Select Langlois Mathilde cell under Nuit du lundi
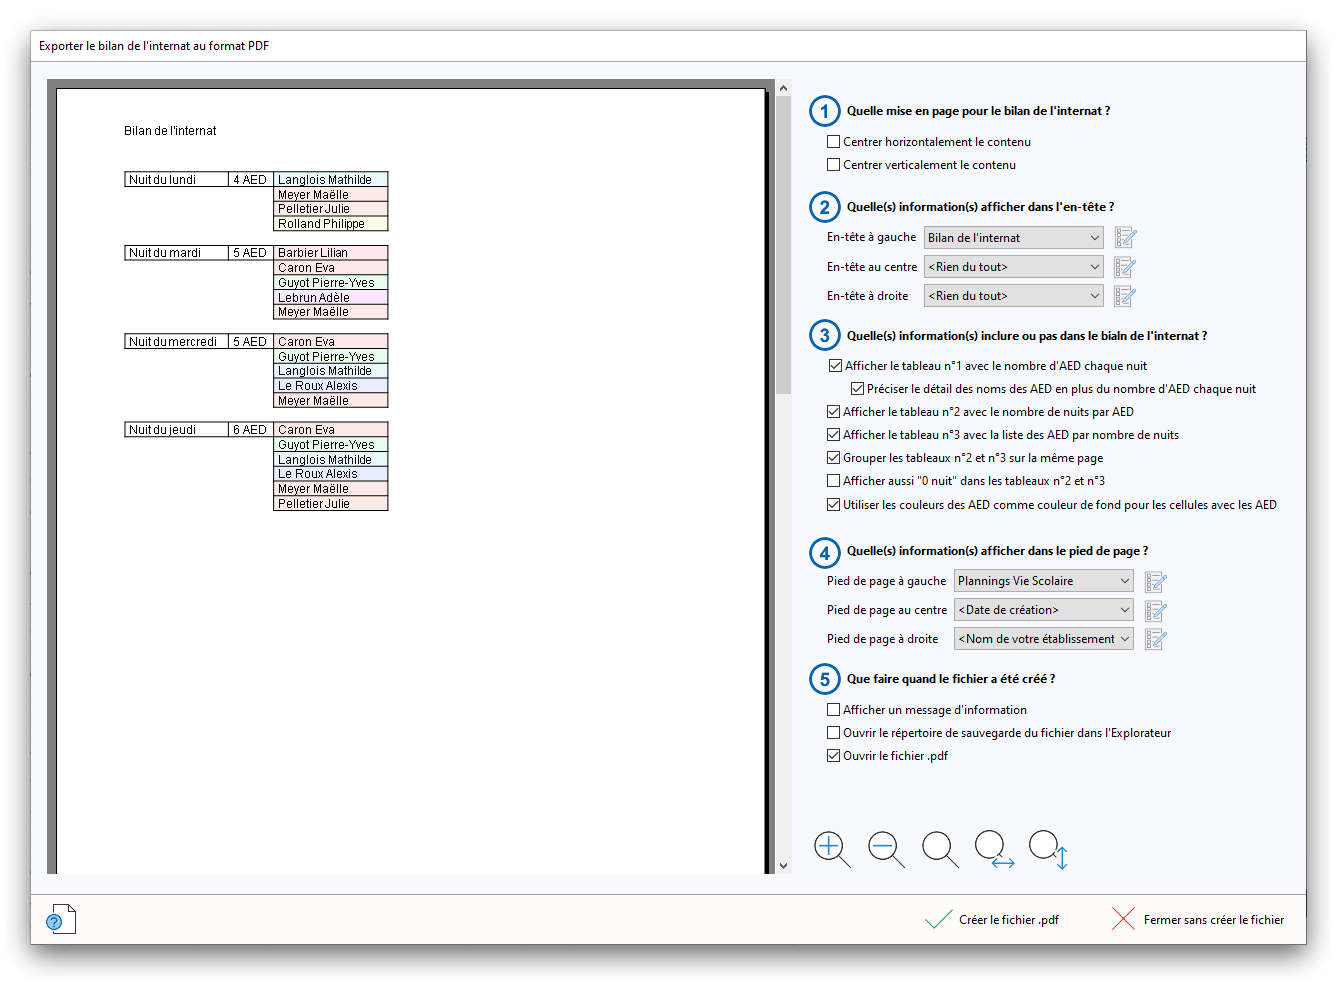This screenshot has height=985, width=1337. [x=330, y=180]
